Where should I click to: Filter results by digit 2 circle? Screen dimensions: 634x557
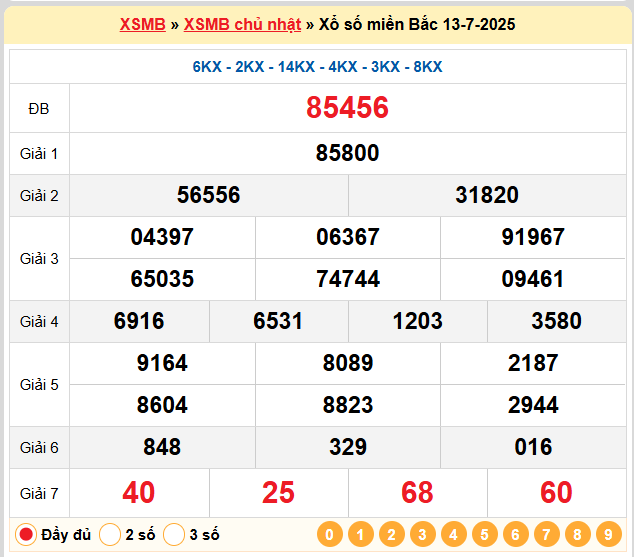(x=391, y=534)
